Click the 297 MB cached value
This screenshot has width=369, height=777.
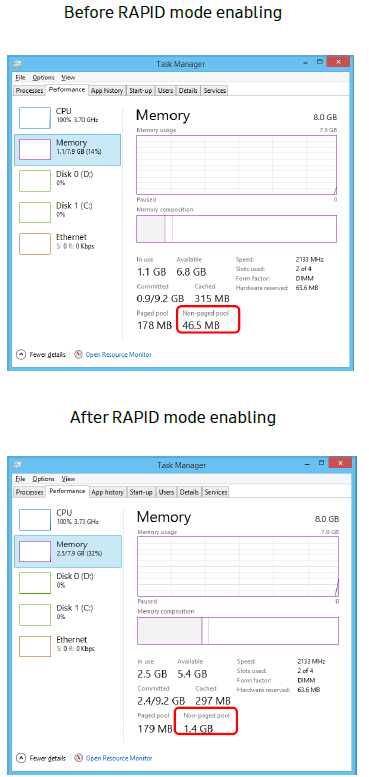(213, 701)
